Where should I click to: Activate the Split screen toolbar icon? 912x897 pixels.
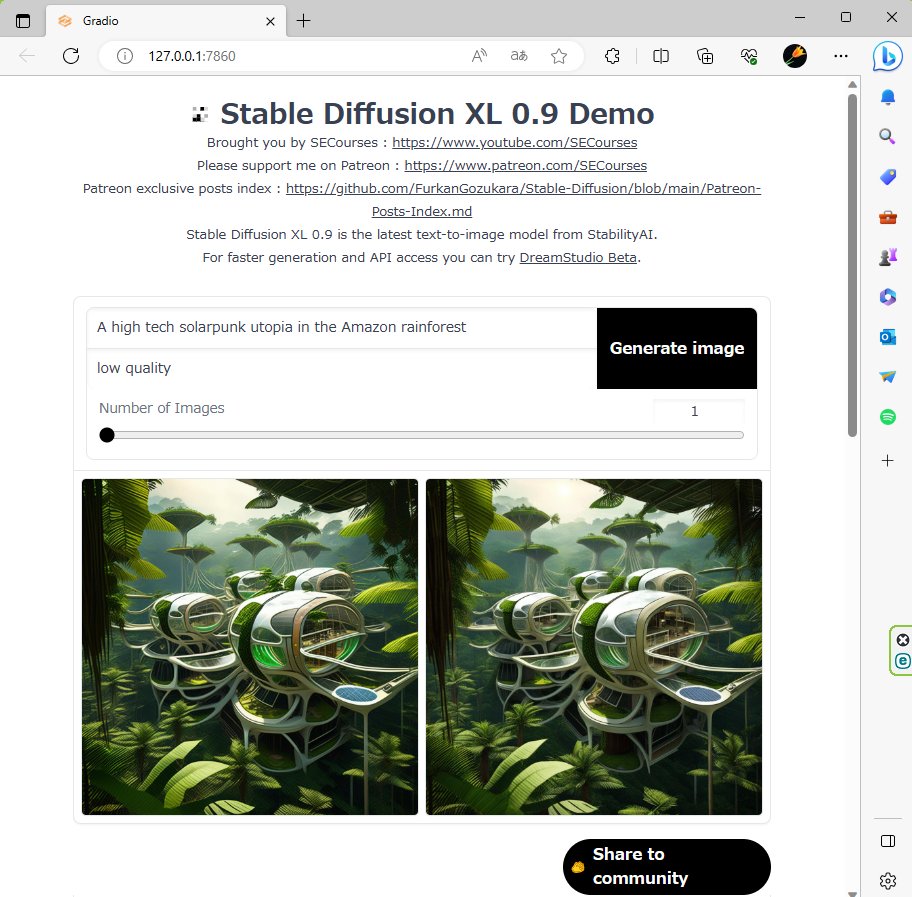[661, 56]
